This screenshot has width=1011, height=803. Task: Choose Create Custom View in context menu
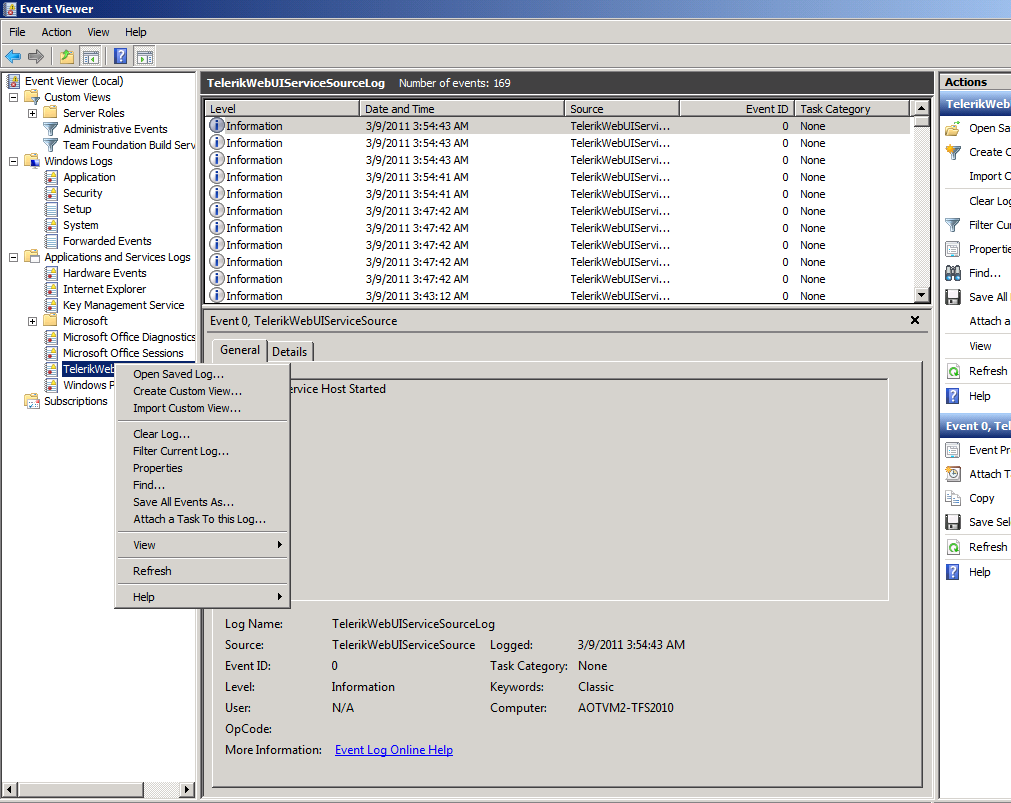click(202, 392)
